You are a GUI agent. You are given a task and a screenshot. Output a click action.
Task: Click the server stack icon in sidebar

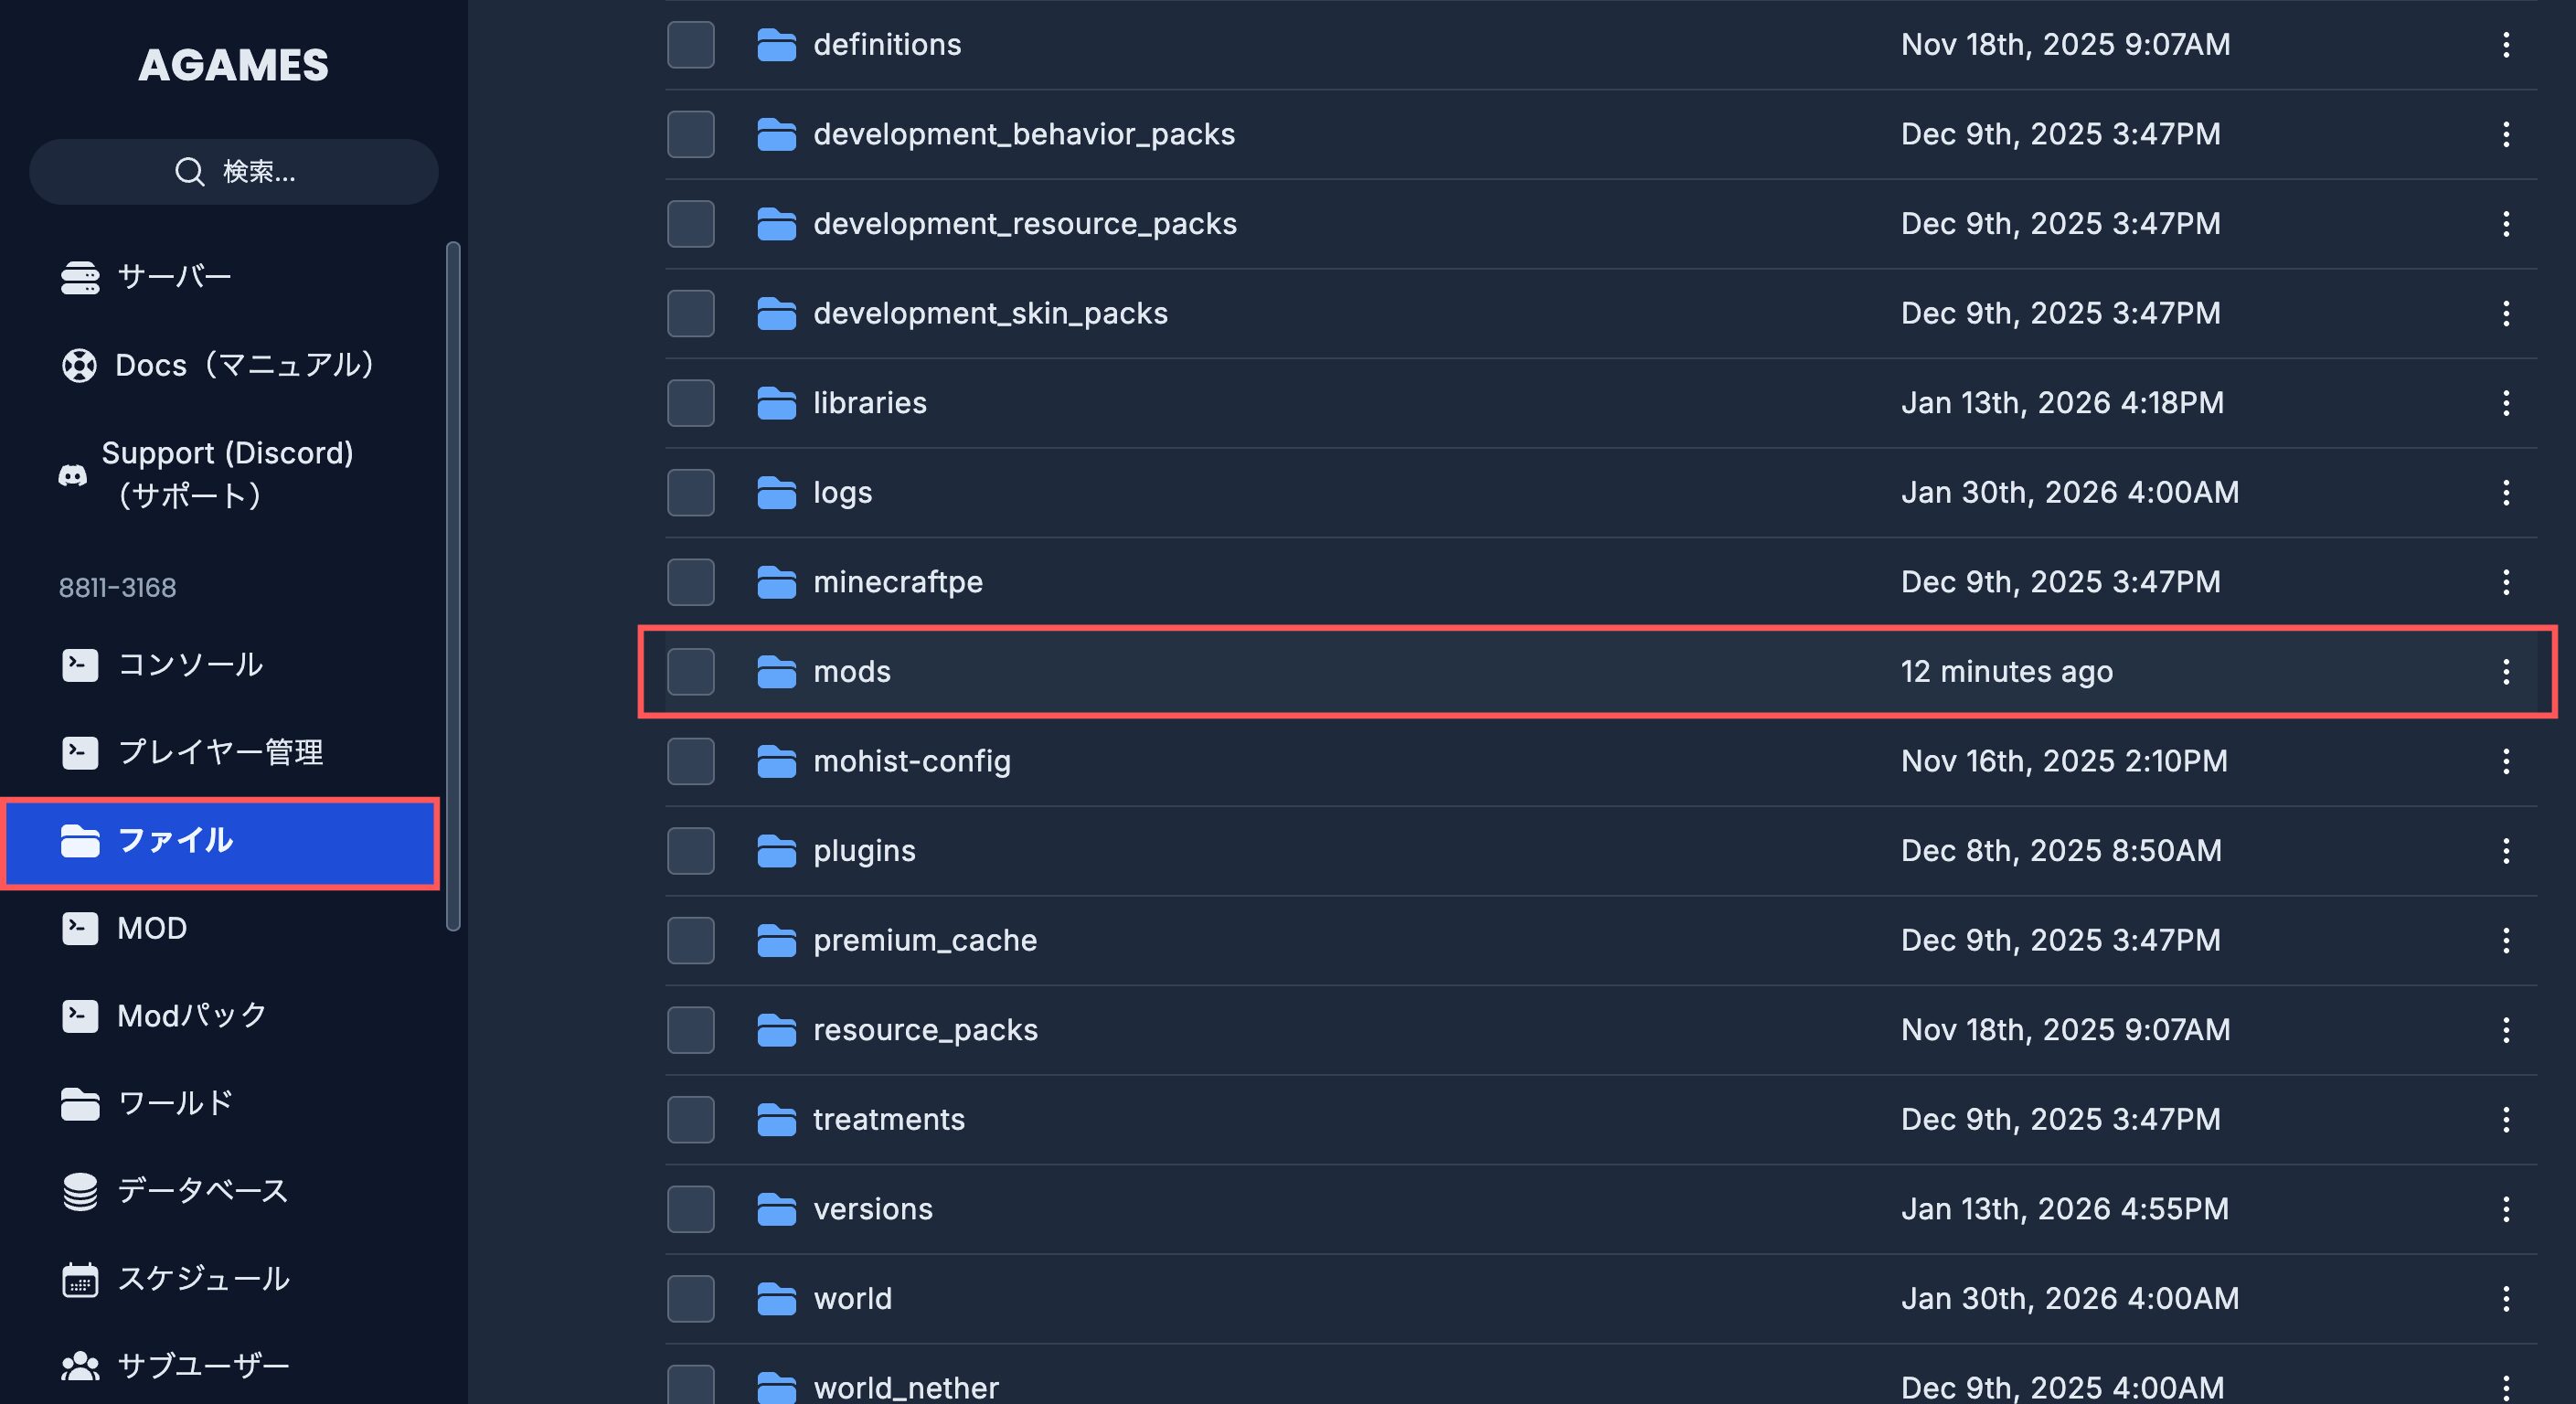point(80,277)
